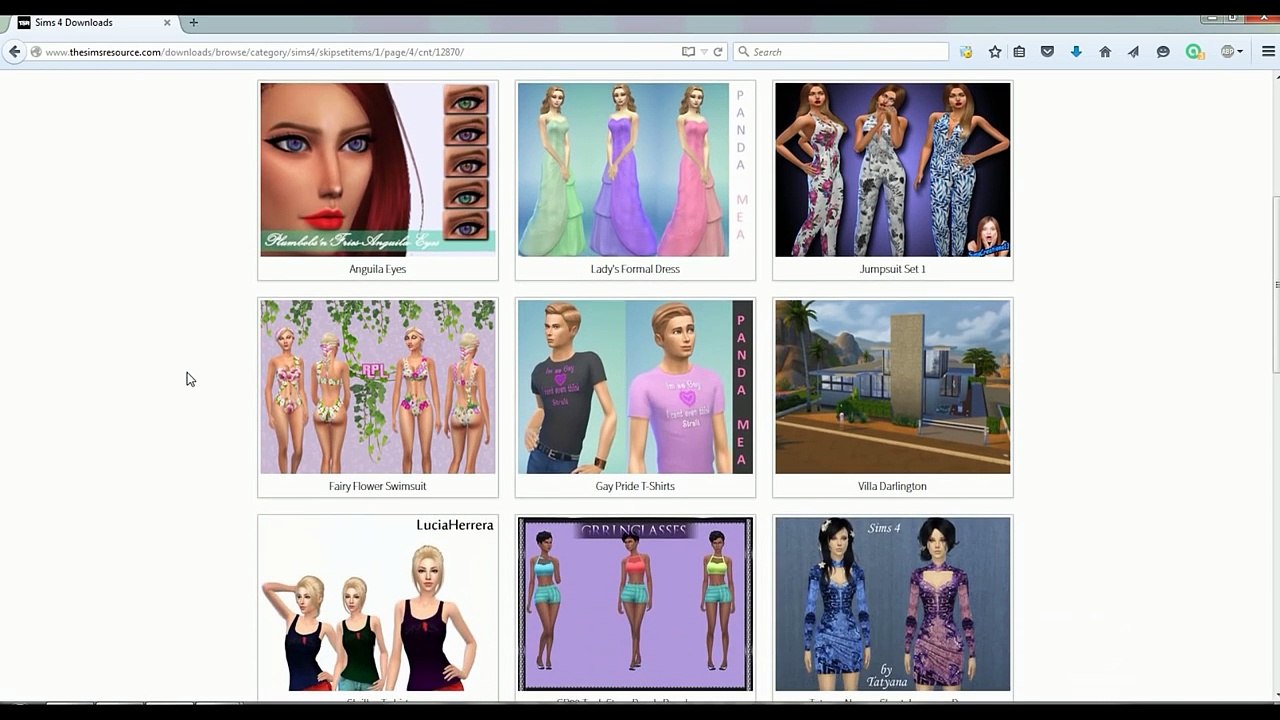Expand the ABP dropdown arrow
The image size is (1280, 720).
(1240, 52)
